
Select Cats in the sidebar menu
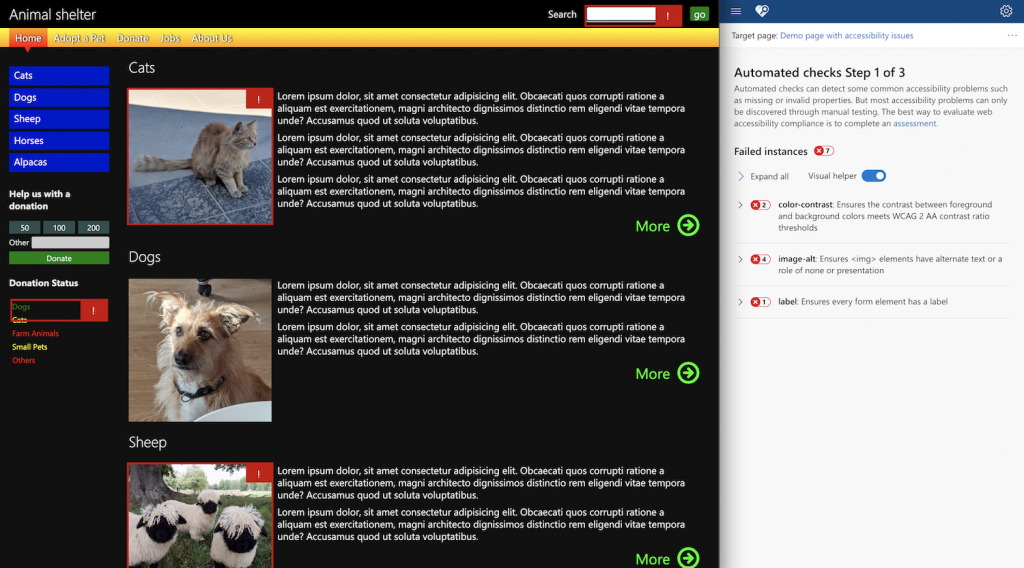pos(59,76)
